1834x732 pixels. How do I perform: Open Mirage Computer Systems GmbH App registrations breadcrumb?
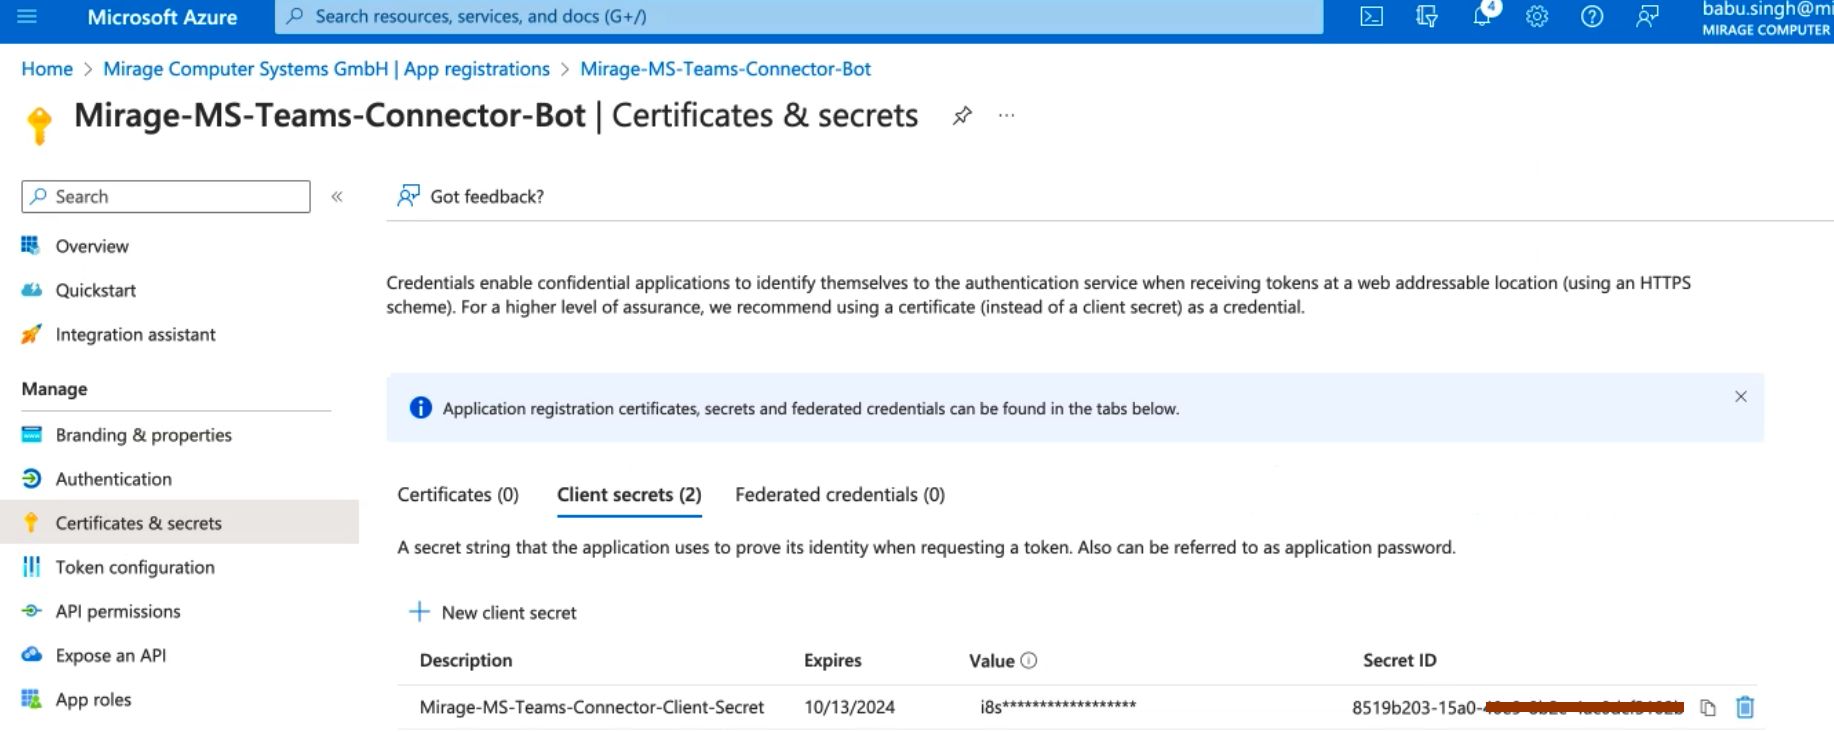[x=326, y=69]
